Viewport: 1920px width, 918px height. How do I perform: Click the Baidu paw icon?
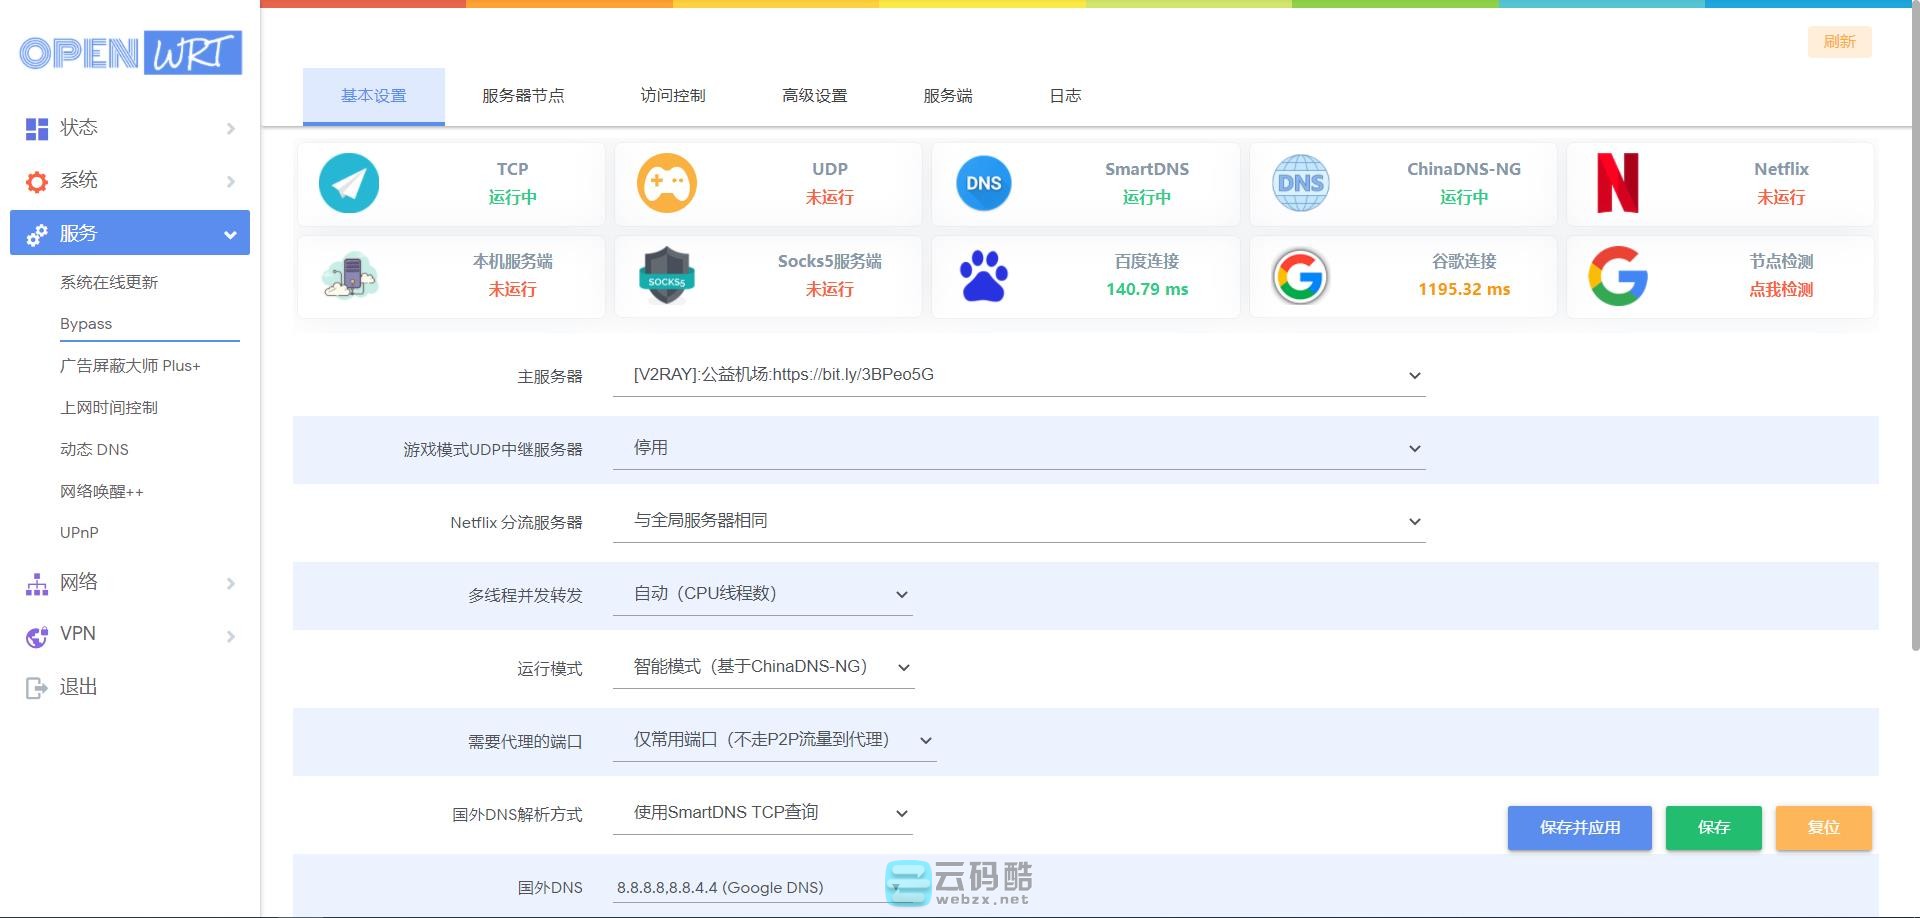point(983,276)
